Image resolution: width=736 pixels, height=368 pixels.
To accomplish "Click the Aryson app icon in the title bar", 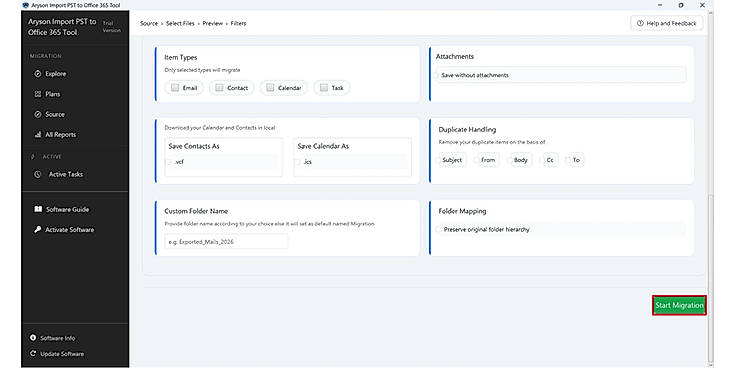I will (x=25, y=5).
